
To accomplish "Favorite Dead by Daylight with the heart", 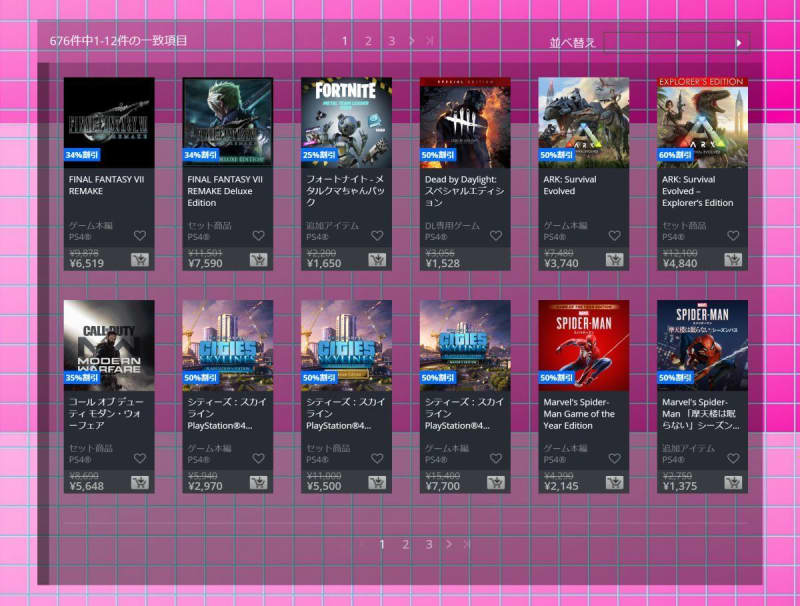I will tap(496, 236).
